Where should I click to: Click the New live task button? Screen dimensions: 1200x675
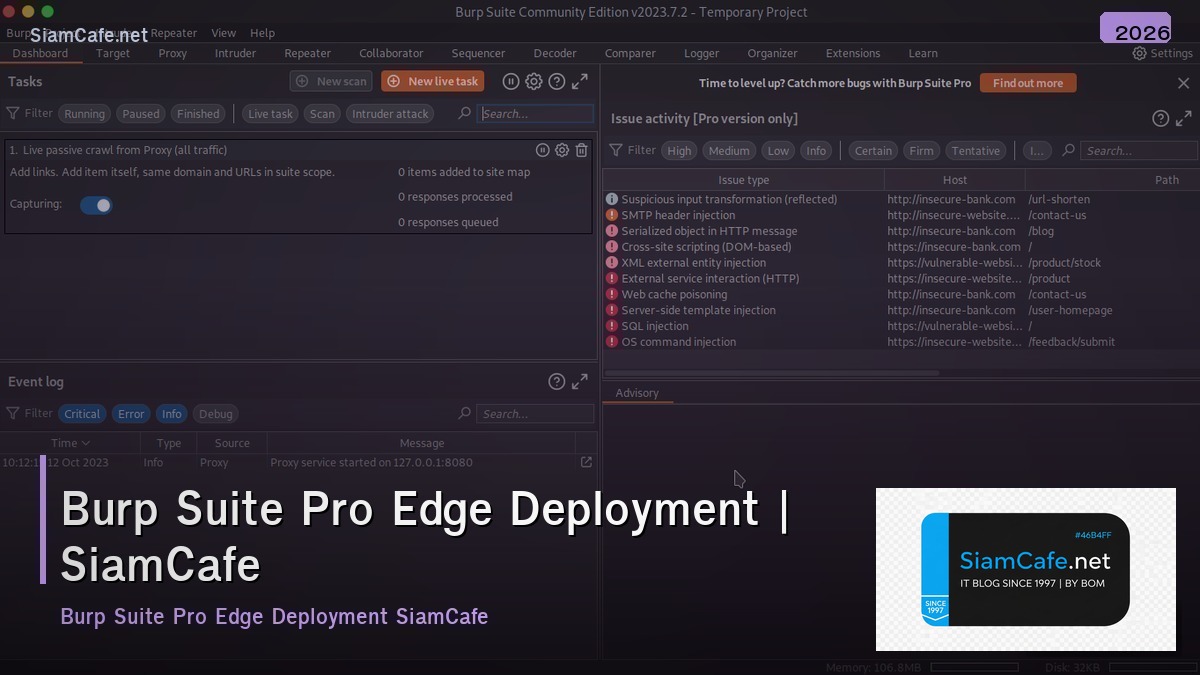tap(432, 81)
